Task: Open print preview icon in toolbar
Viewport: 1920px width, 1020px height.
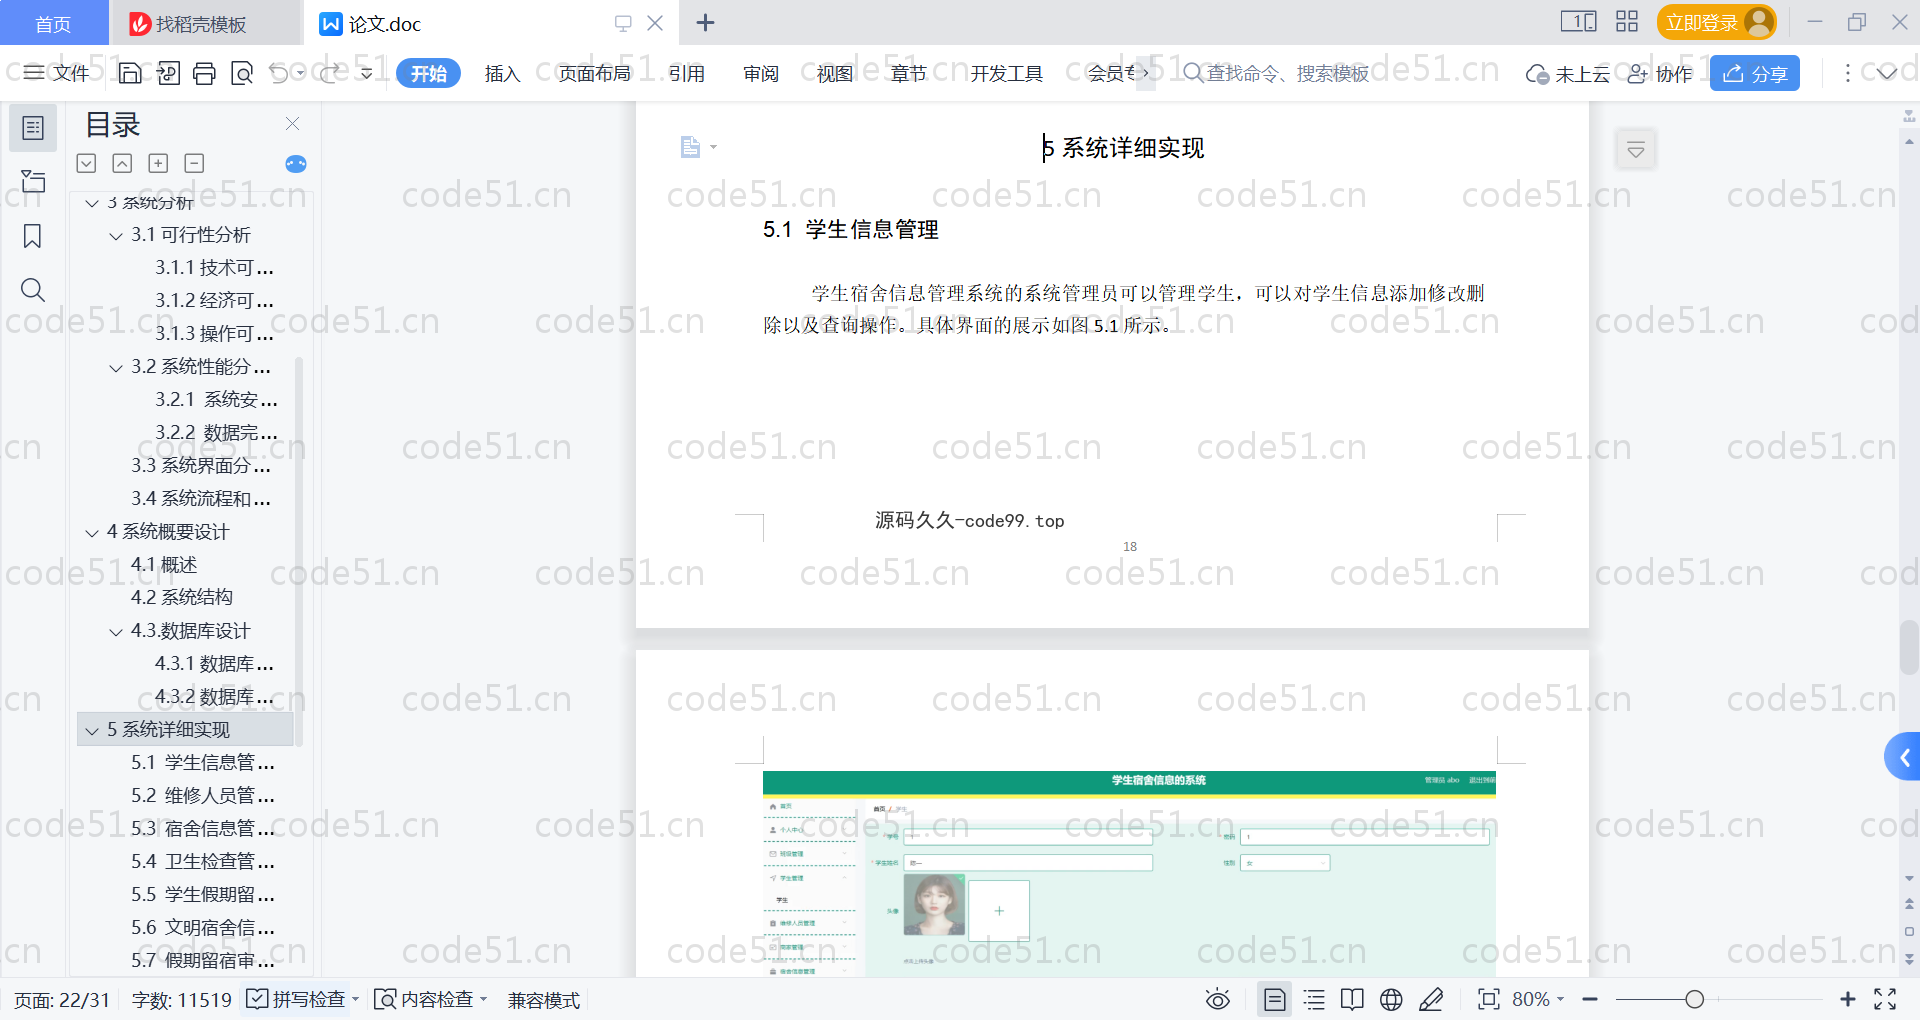Action: (x=242, y=73)
